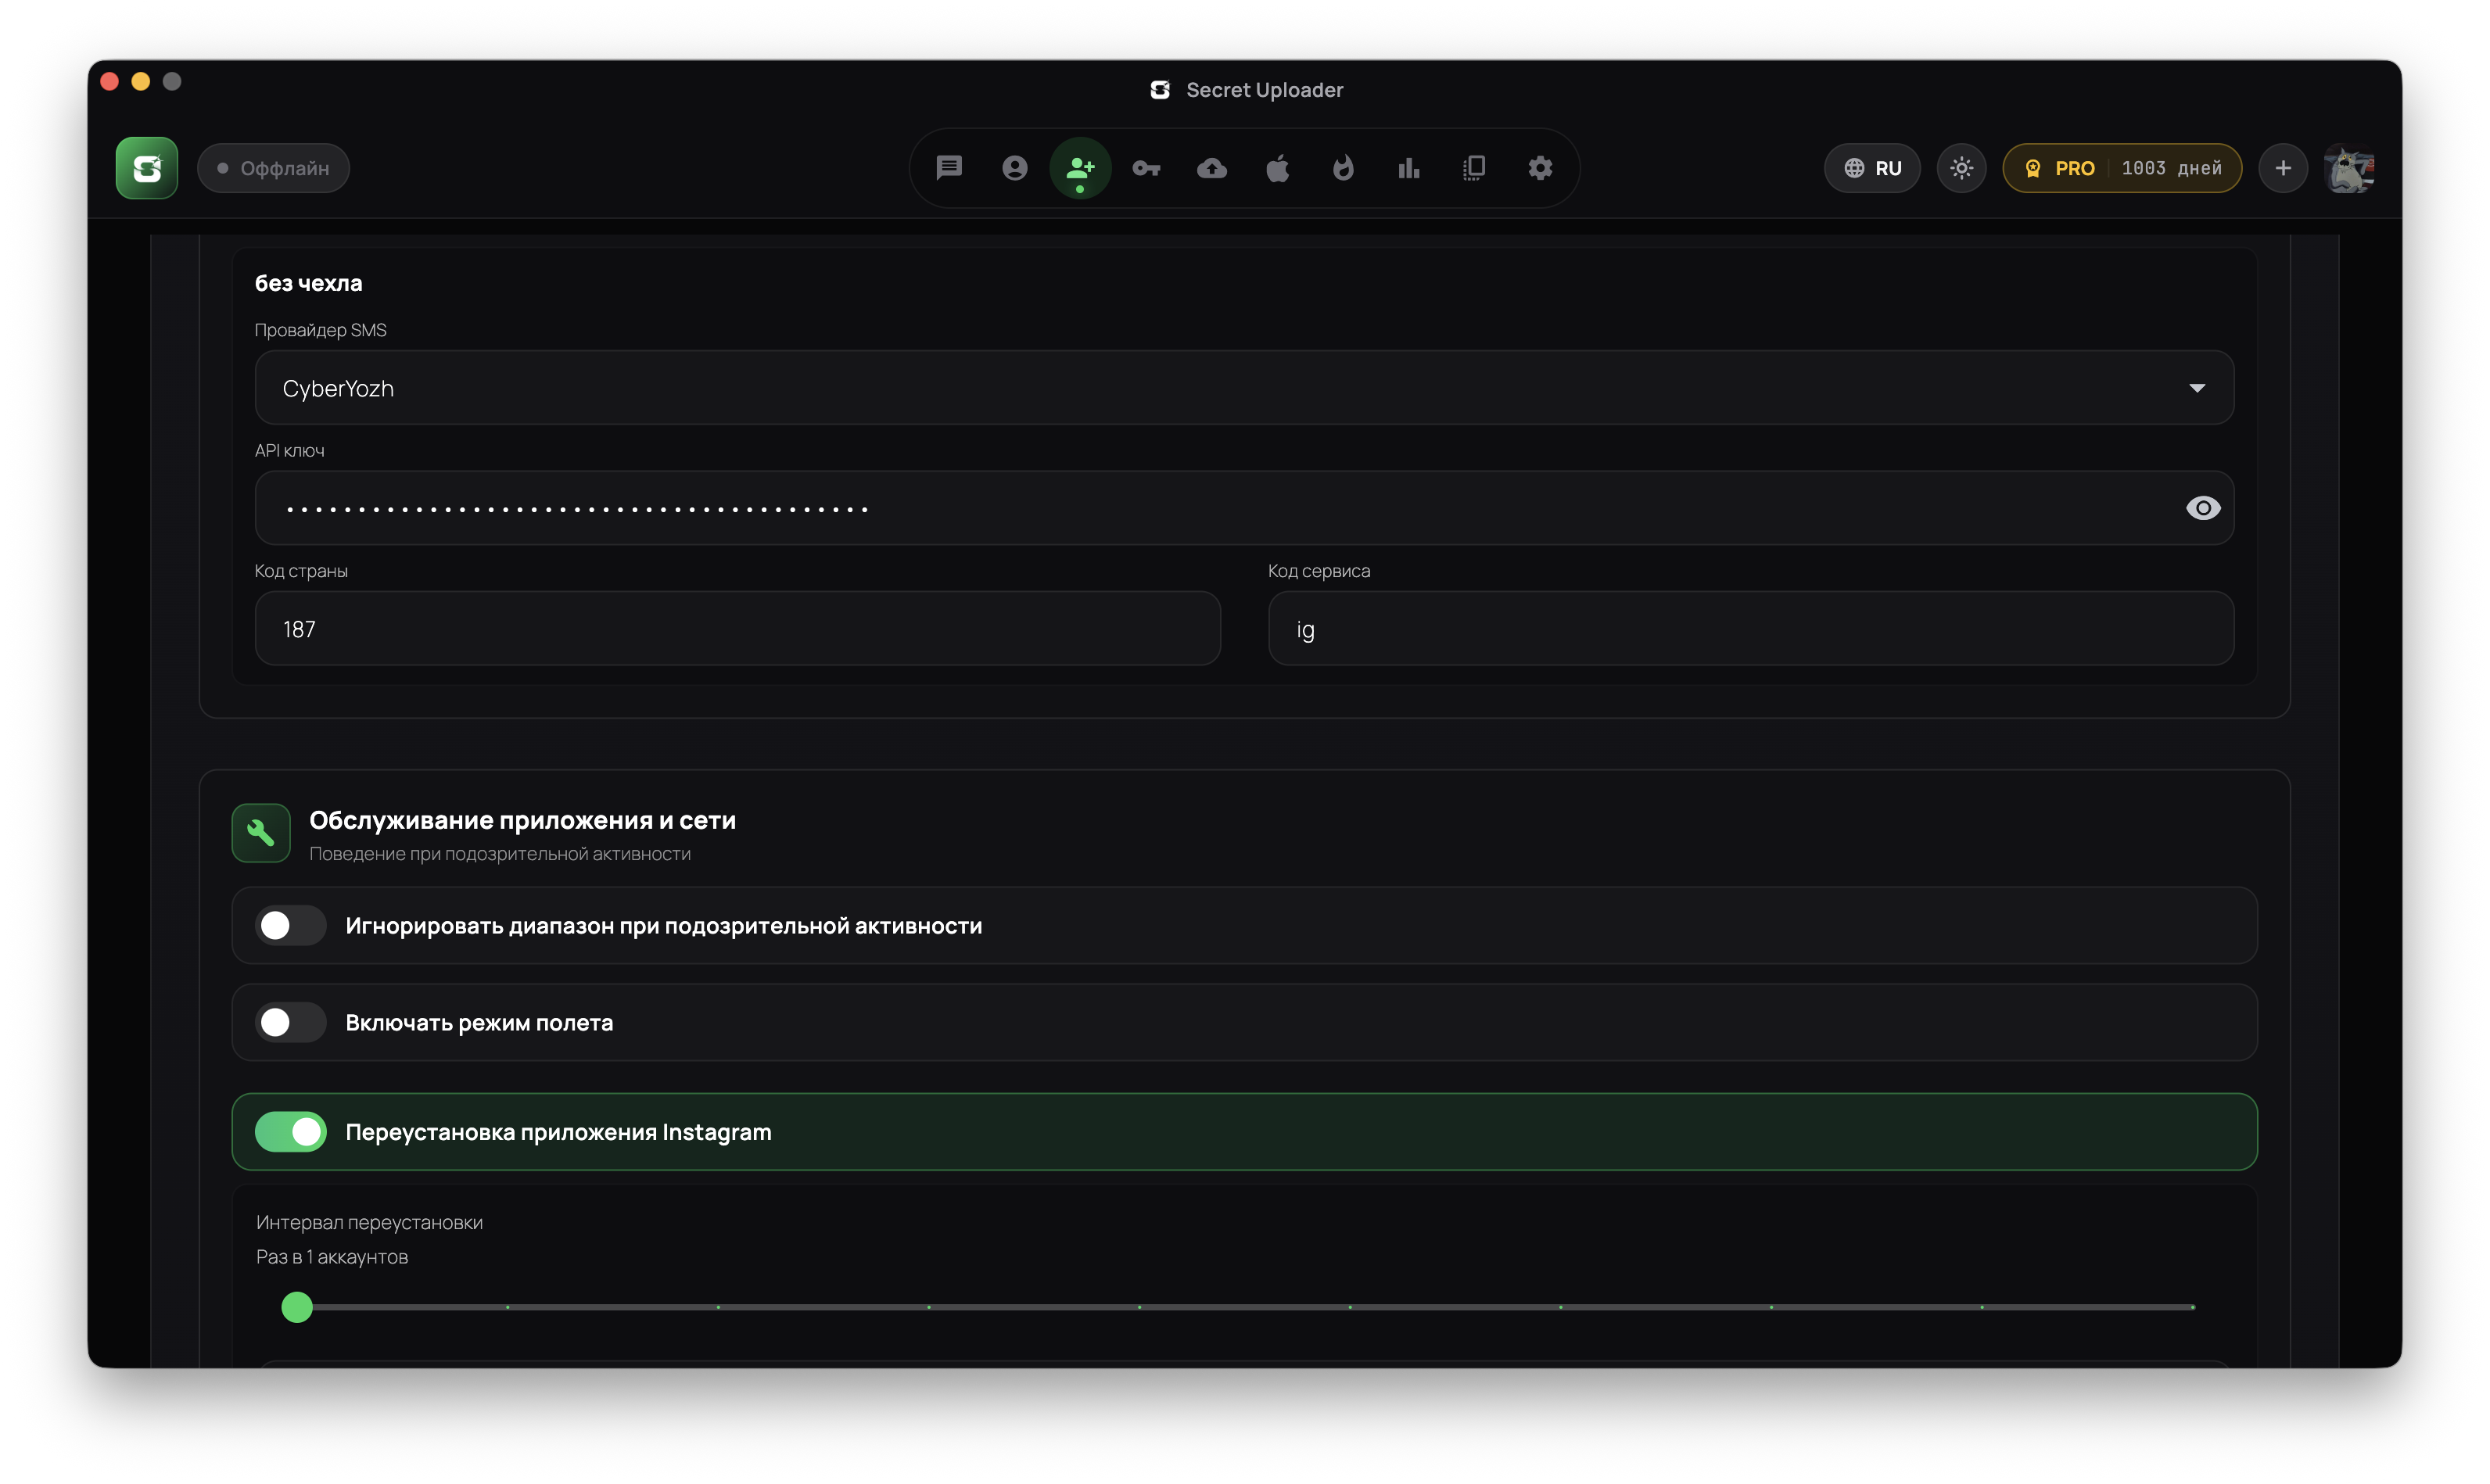Open the bar chart statistics tab icon

click(1408, 168)
